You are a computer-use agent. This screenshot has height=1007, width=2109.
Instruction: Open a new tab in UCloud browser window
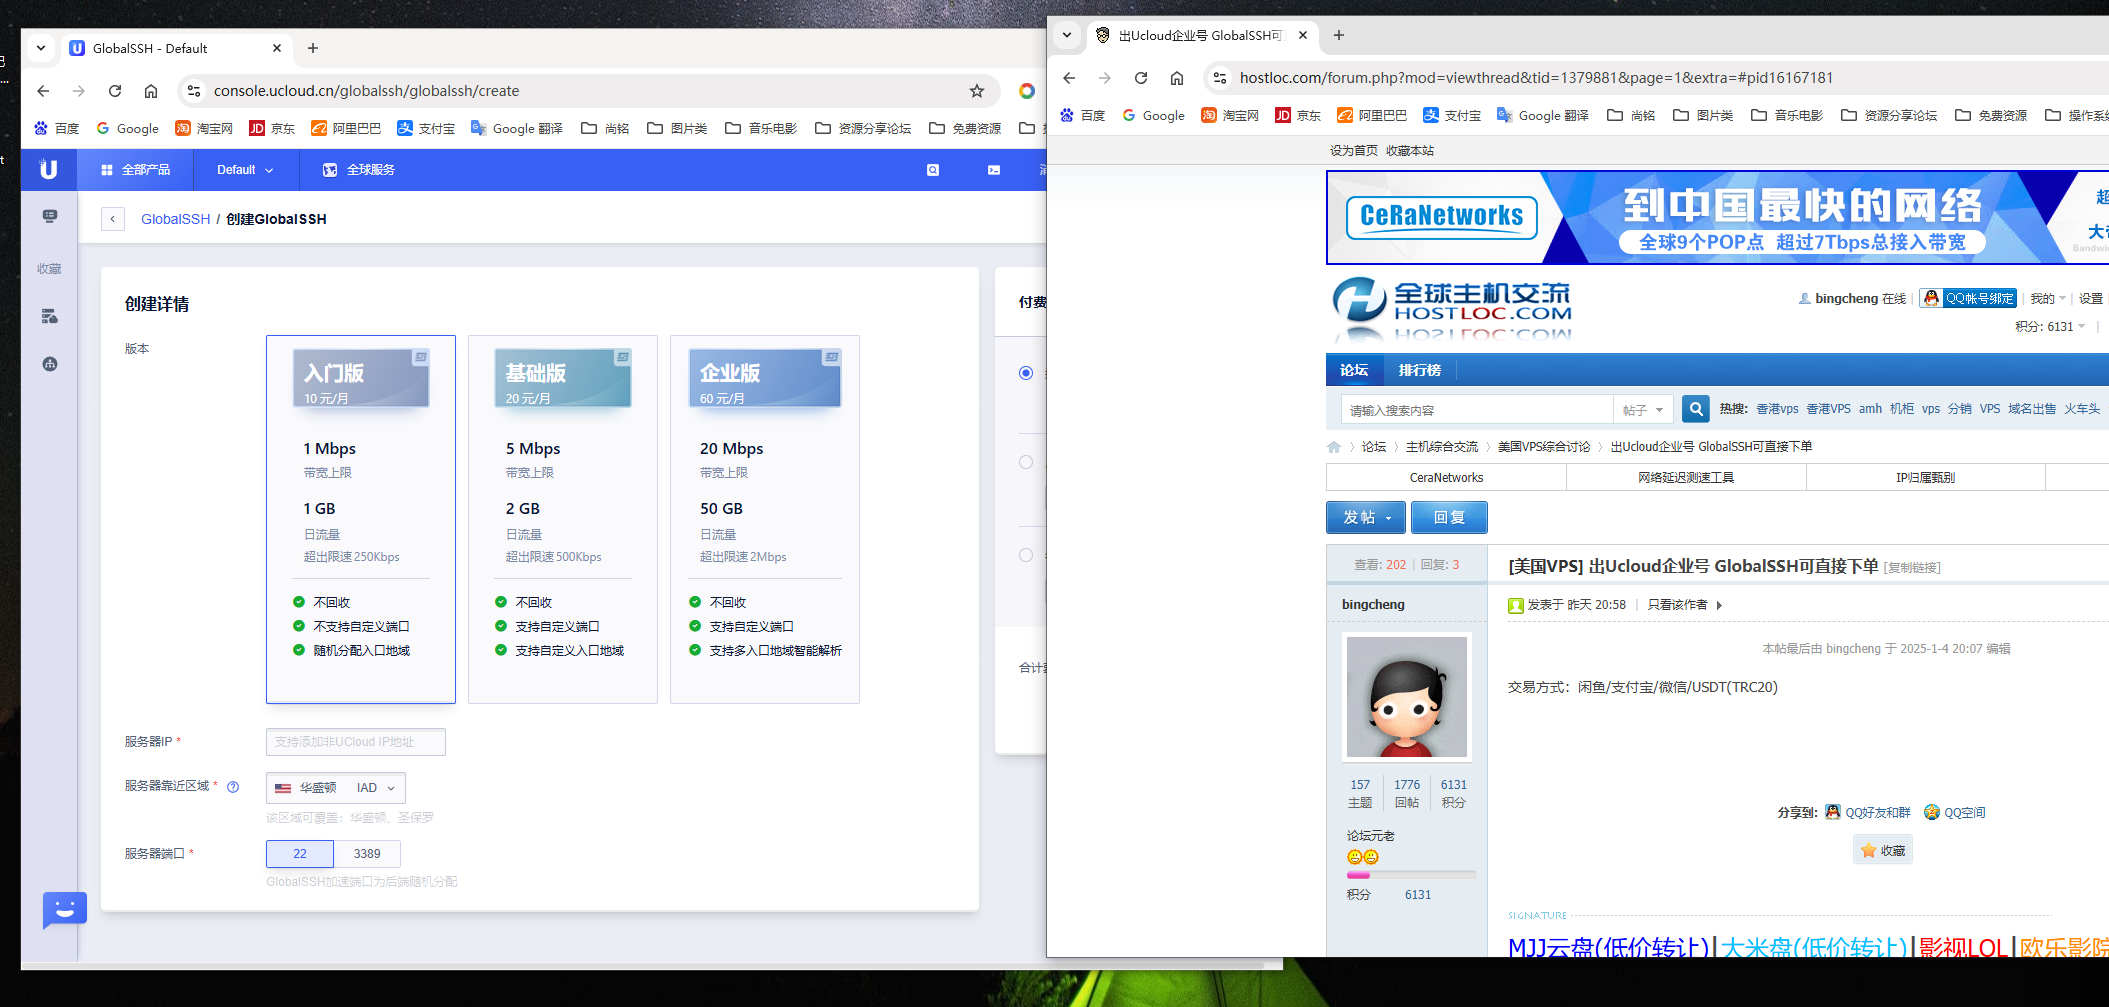(313, 48)
